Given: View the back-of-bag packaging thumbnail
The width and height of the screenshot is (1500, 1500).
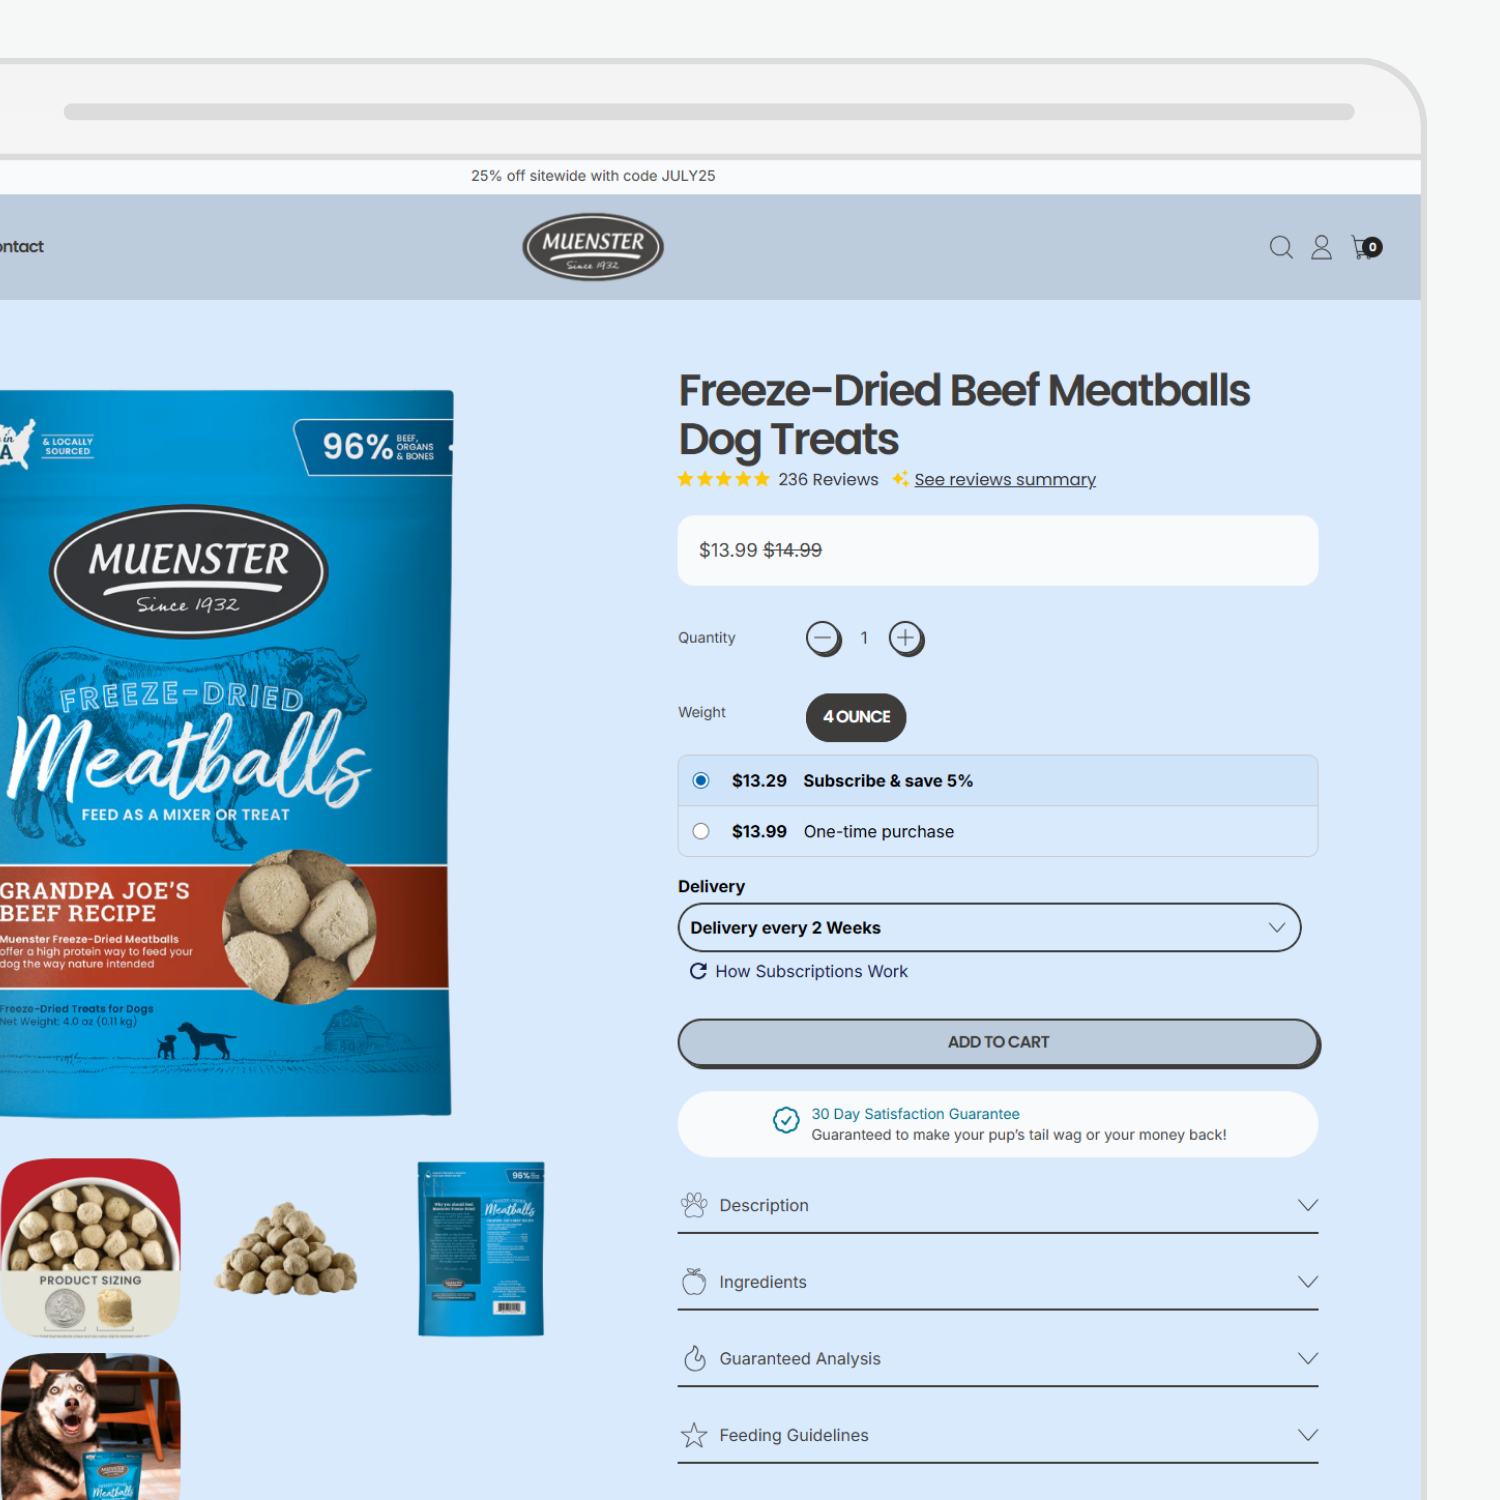Looking at the screenshot, I should coord(481,1248).
